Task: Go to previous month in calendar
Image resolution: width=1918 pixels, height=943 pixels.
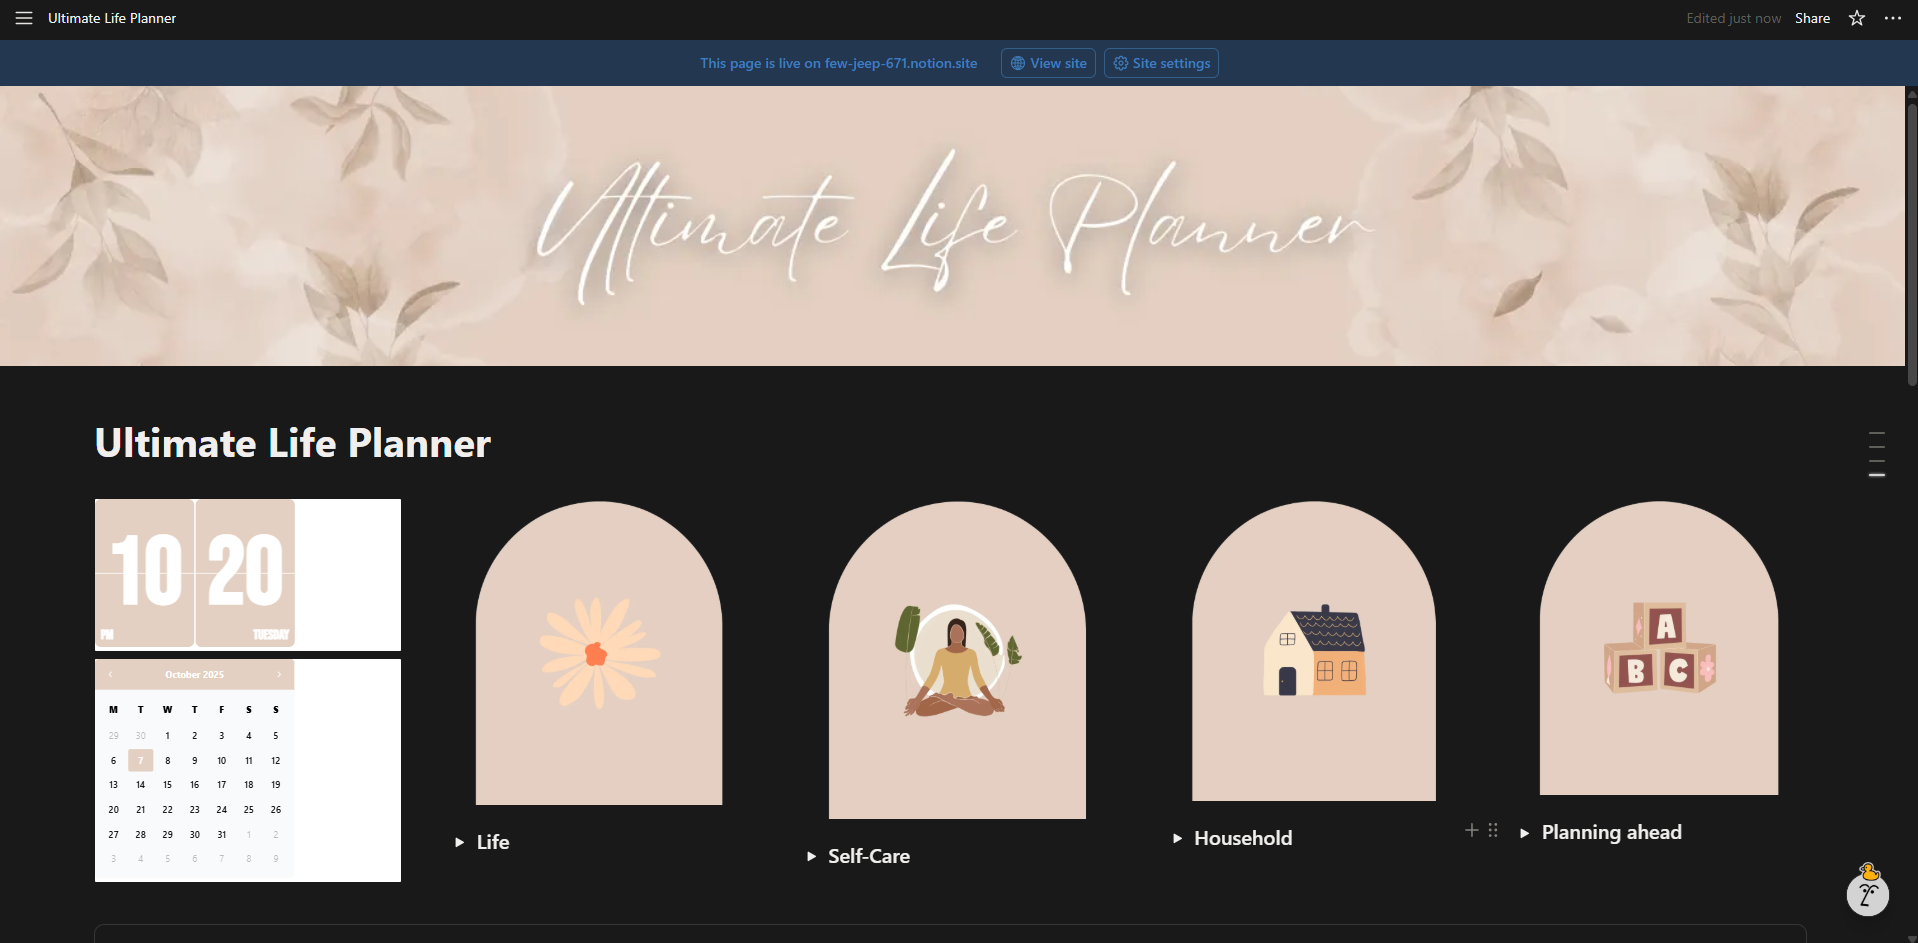Action: point(110,675)
